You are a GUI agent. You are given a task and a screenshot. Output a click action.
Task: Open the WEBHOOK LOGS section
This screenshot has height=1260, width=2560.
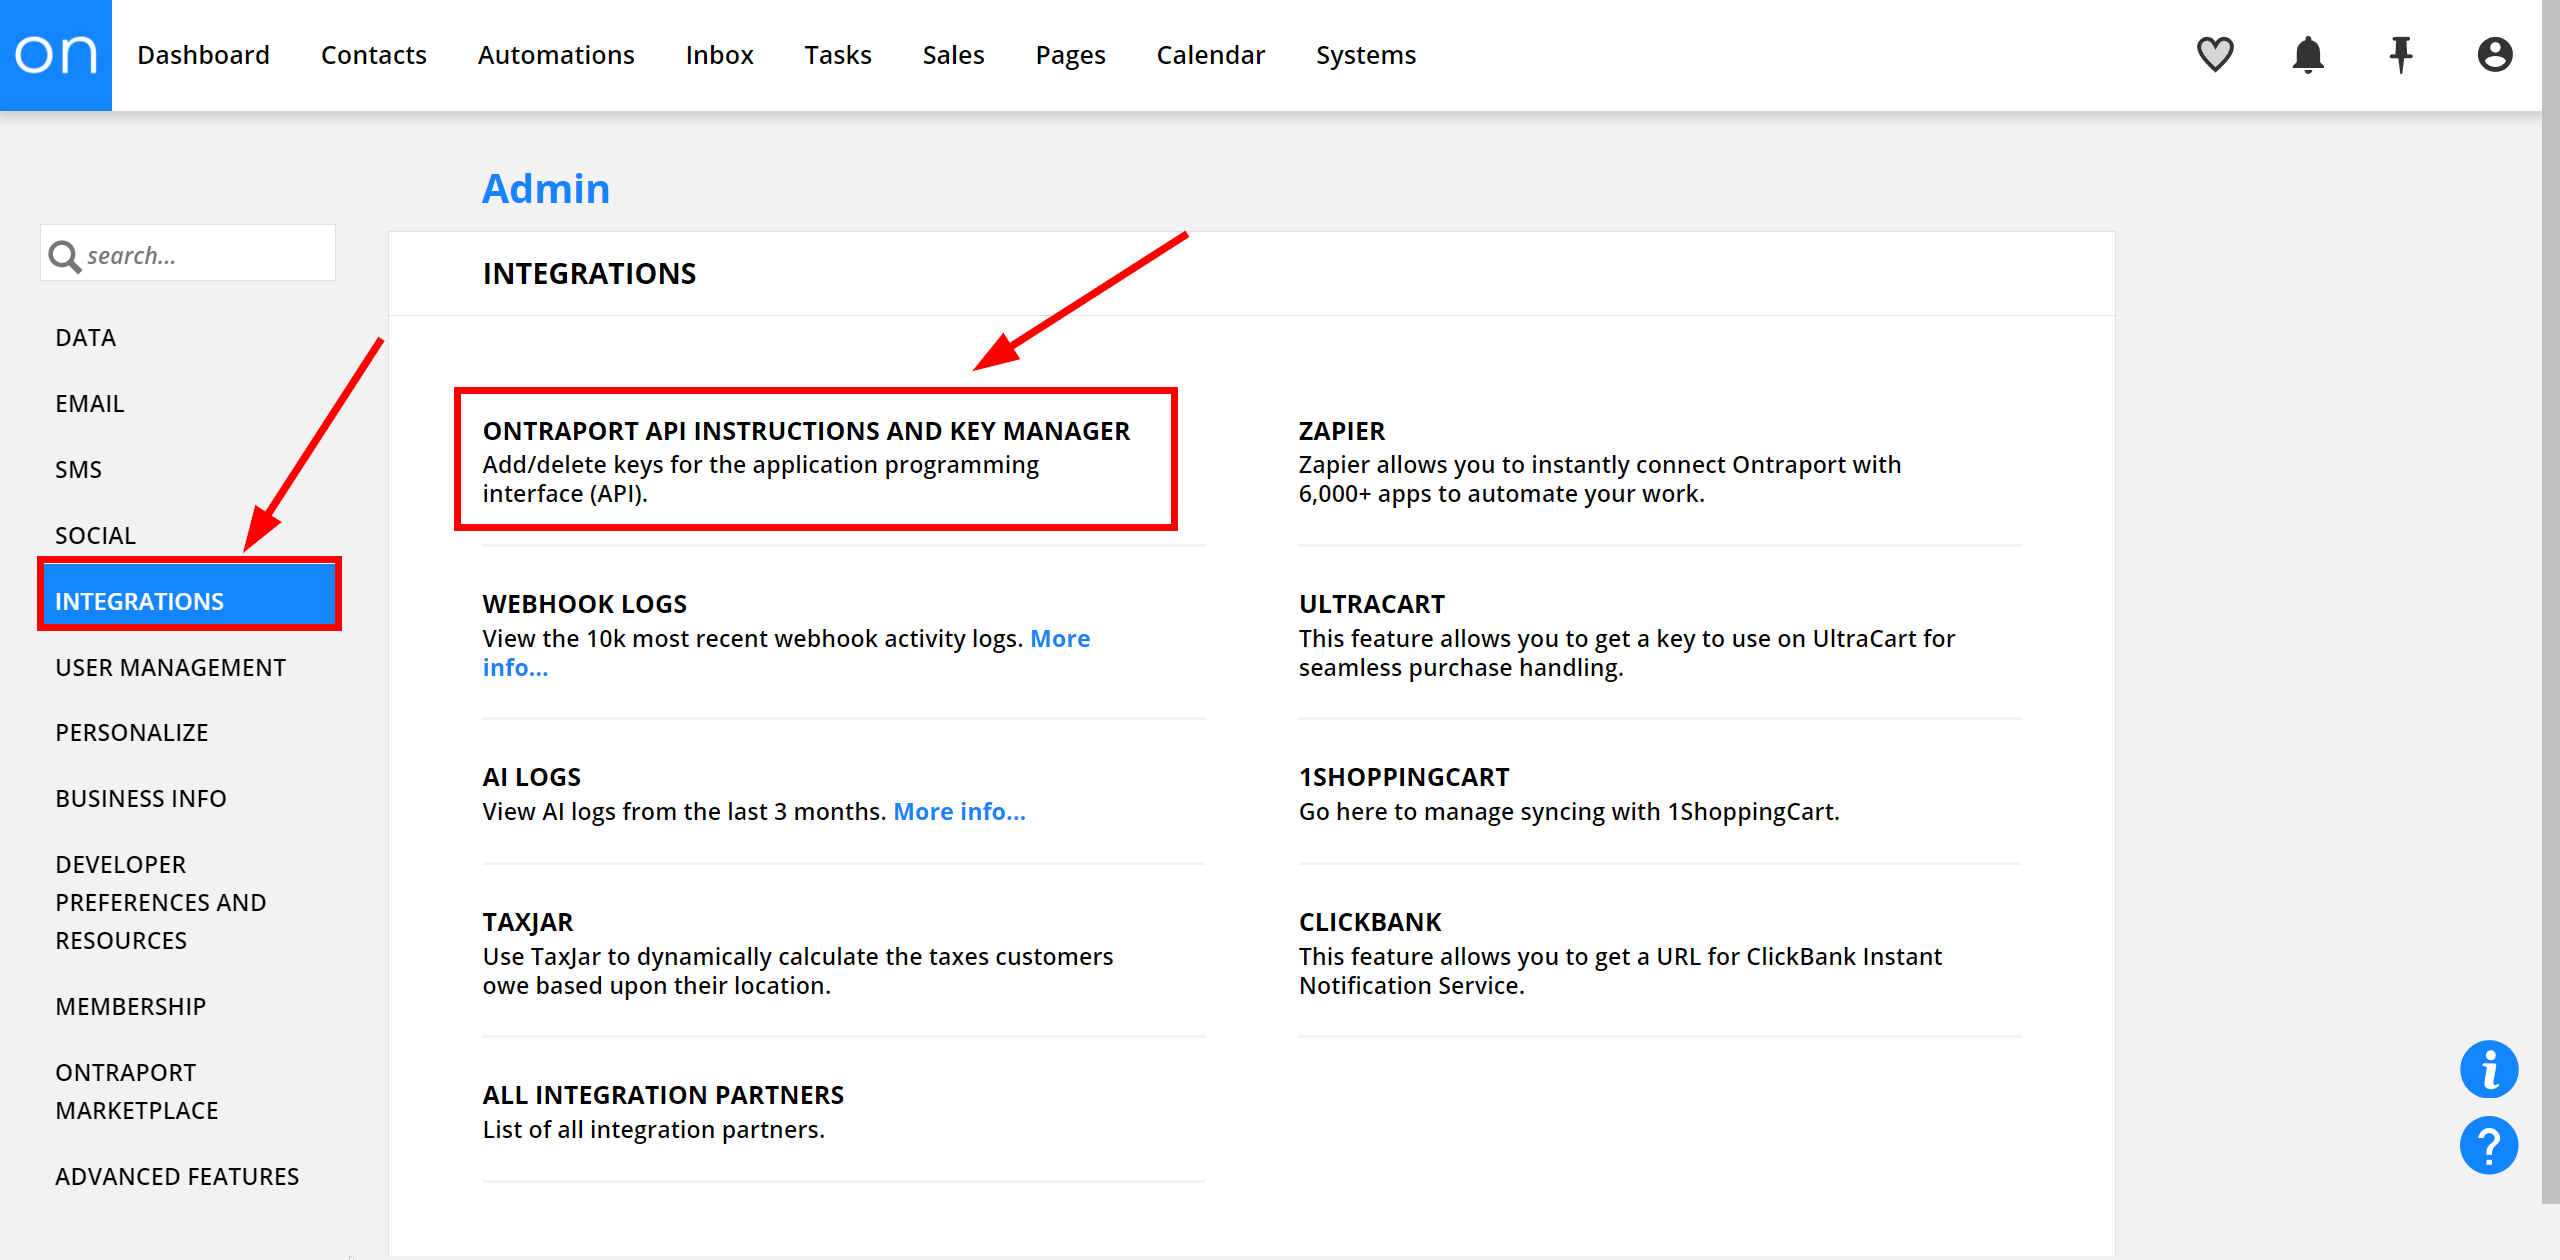point(585,604)
